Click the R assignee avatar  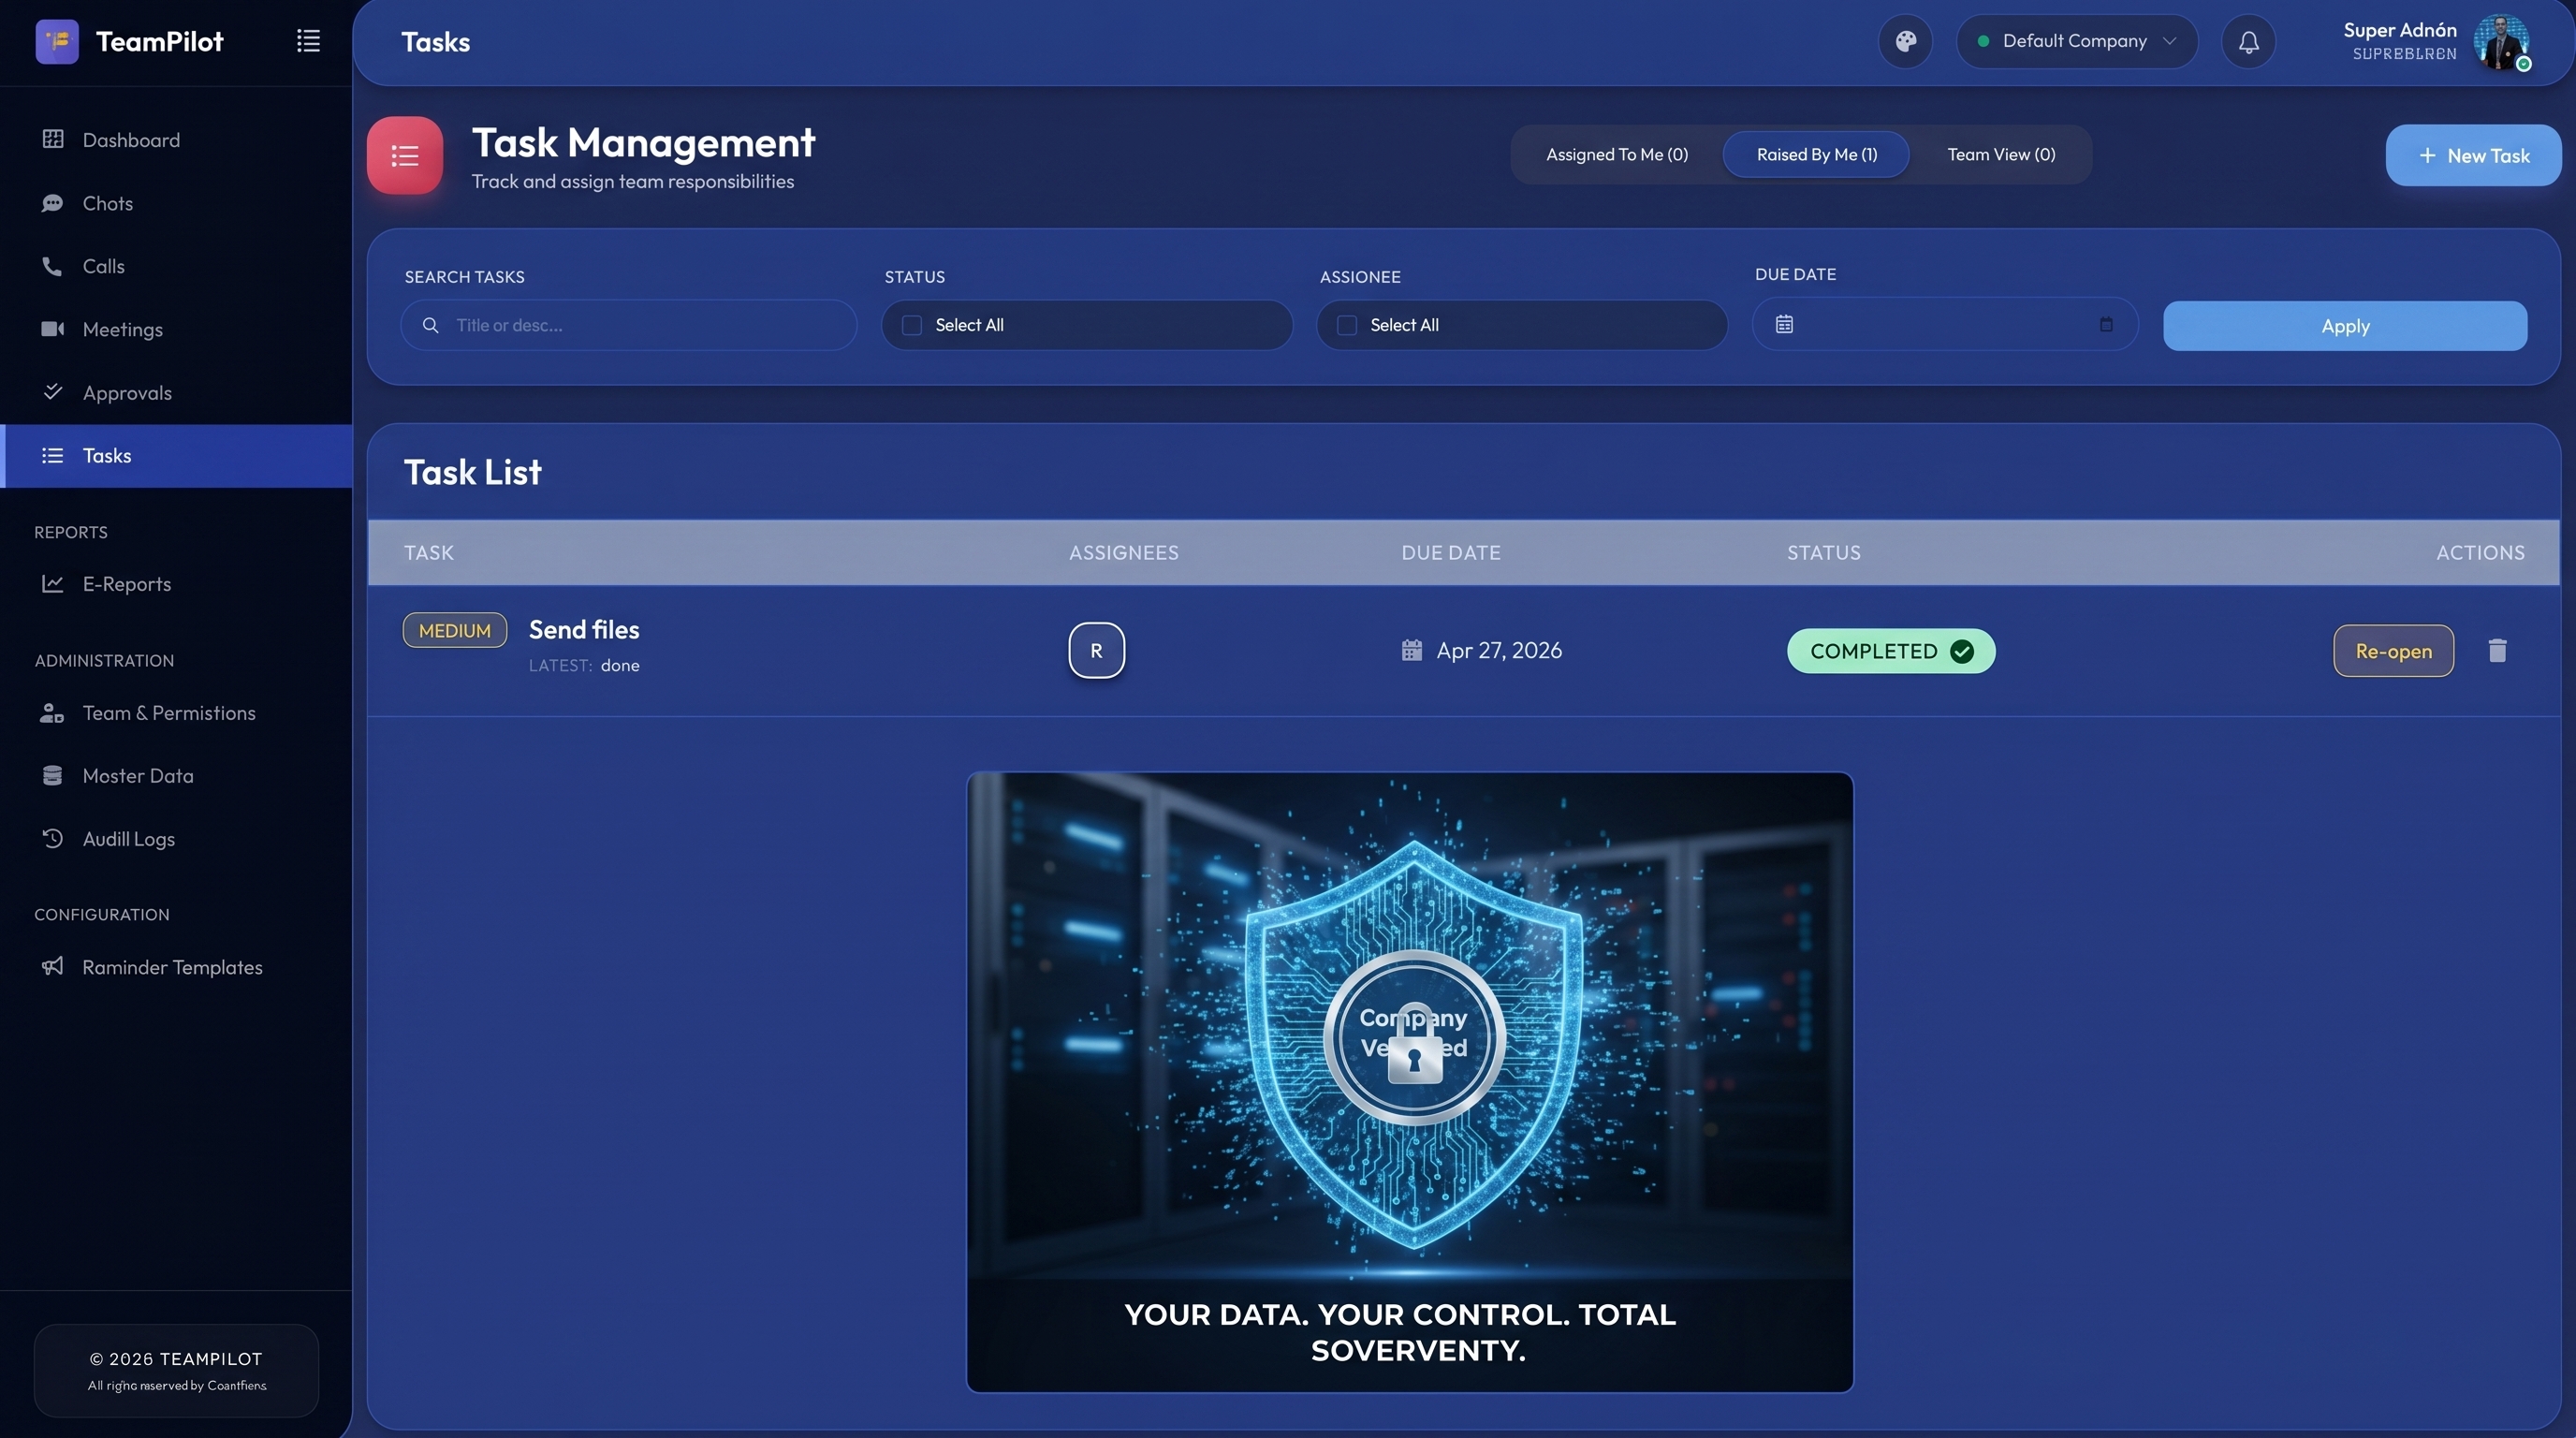click(x=1096, y=650)
